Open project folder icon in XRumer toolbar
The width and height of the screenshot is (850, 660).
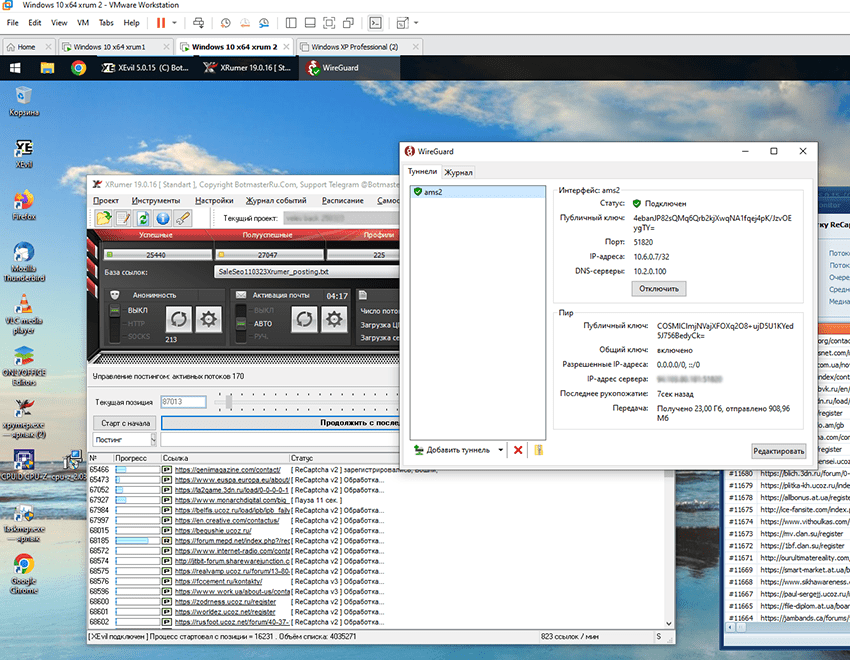[x=103, y=218]
